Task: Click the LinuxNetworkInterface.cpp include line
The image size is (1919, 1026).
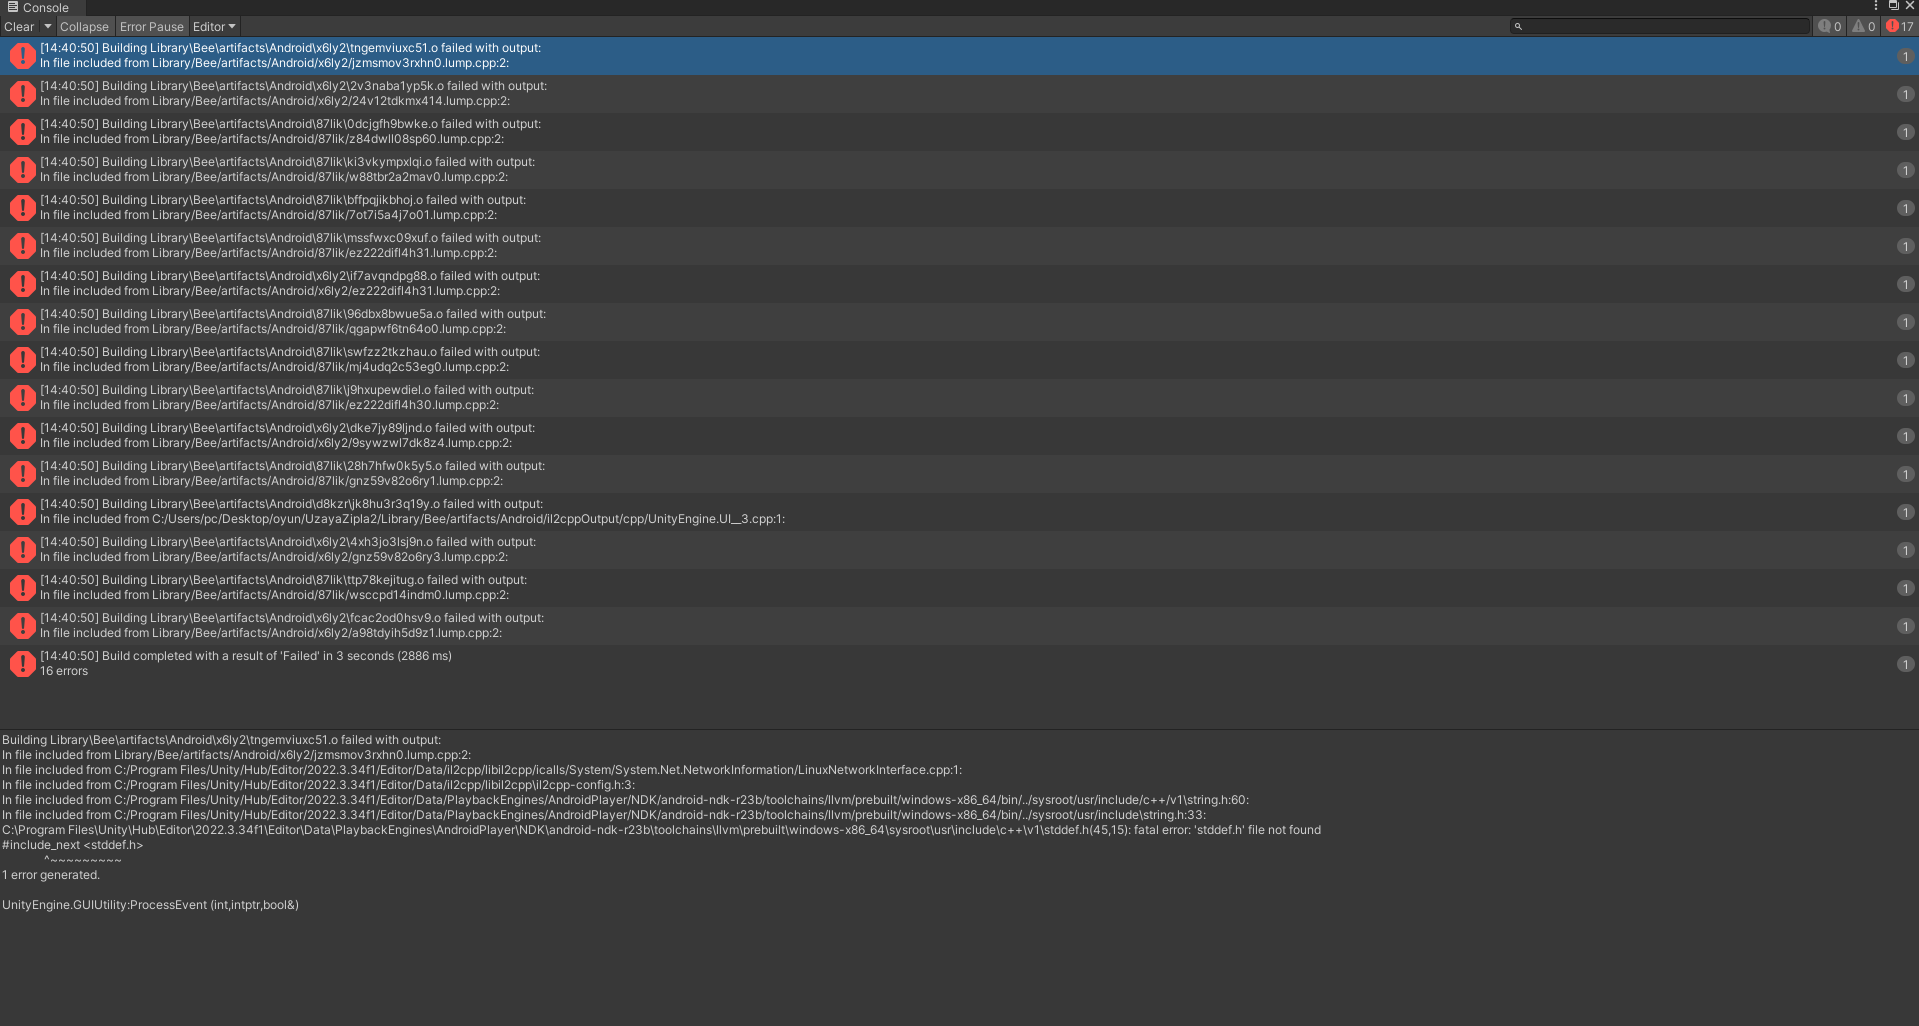Action: (x=481, y=770)
